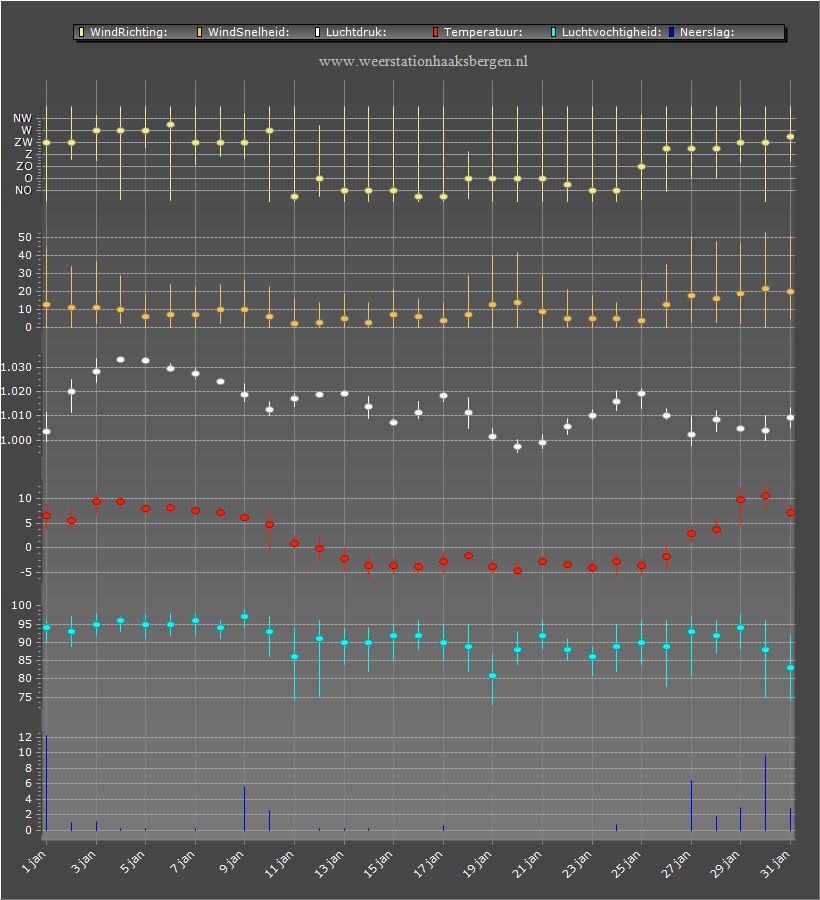Select the cyan Luchtvochtigheid legend swatch
The height and width of the screenshot is (900, 820).
point(554,32)
